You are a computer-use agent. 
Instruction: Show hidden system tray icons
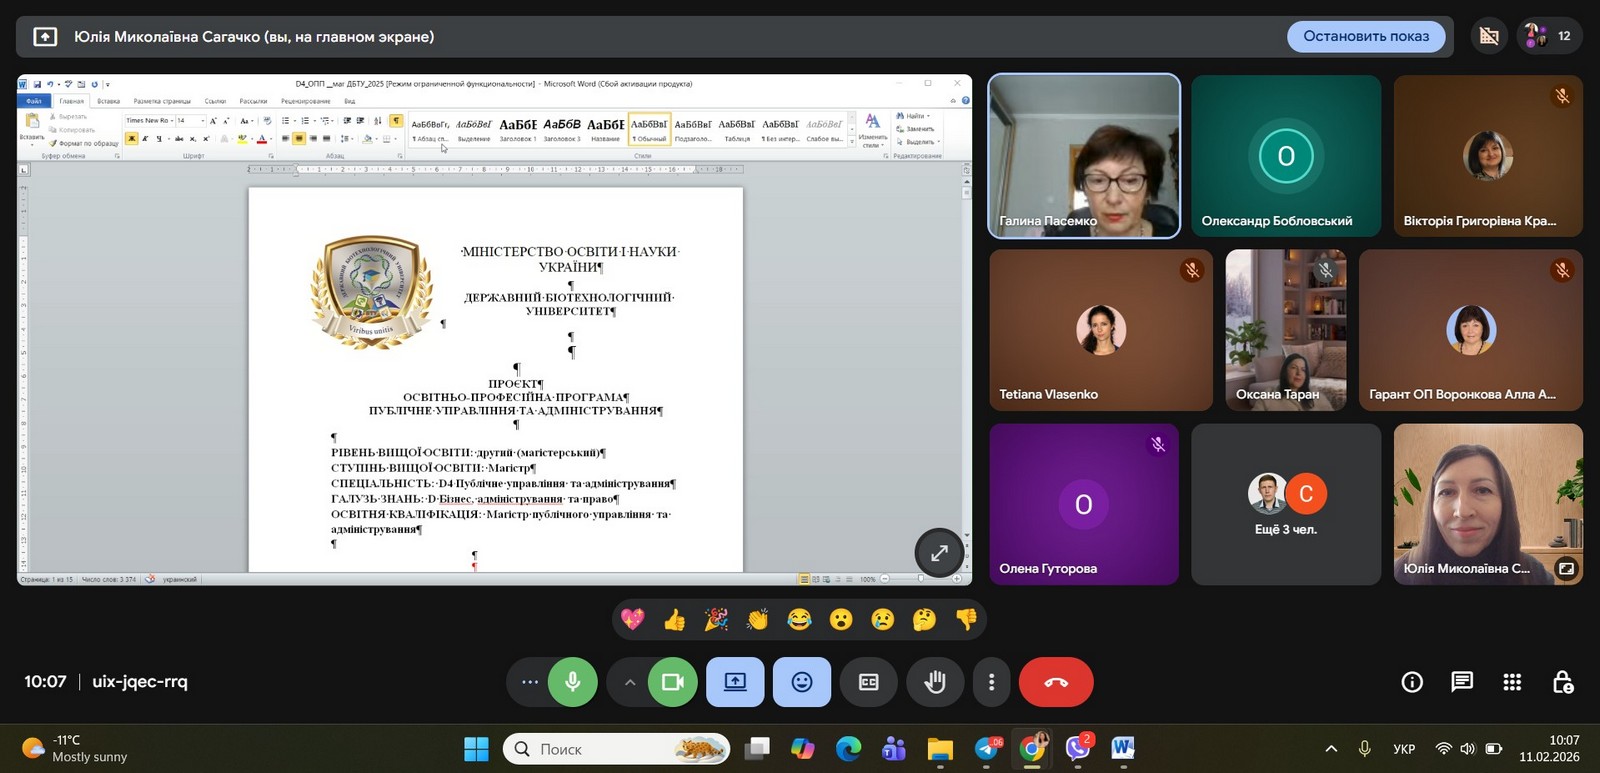[x=1331, y=749]
